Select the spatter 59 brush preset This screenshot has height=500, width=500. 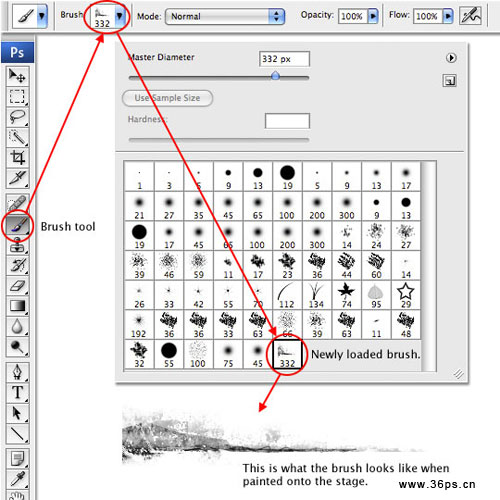pyautogui.click(x=198, y=266)
